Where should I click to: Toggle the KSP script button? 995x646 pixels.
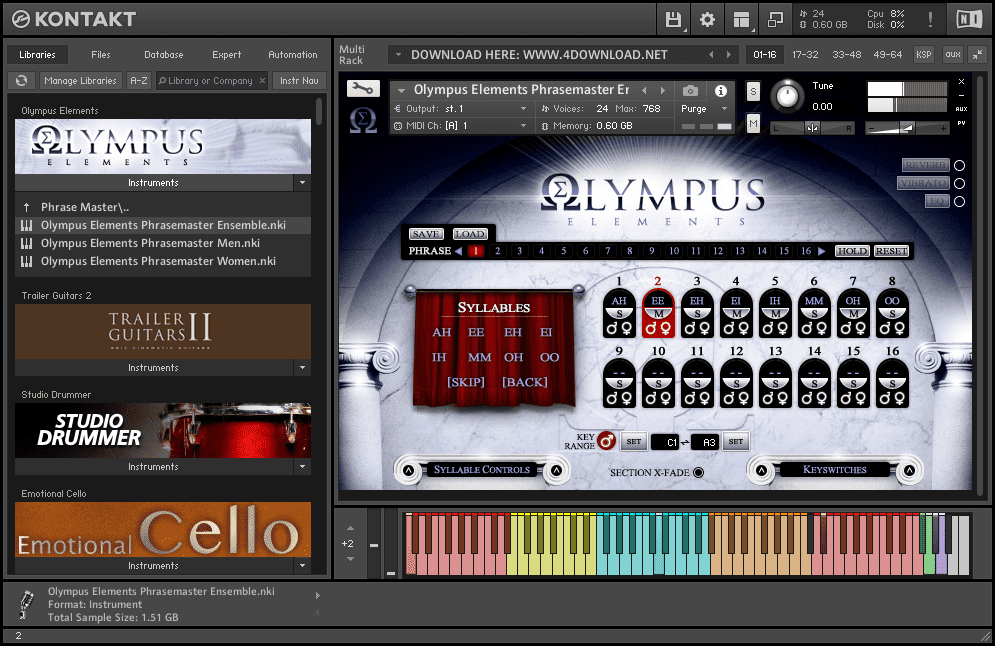tap(923, 55)
